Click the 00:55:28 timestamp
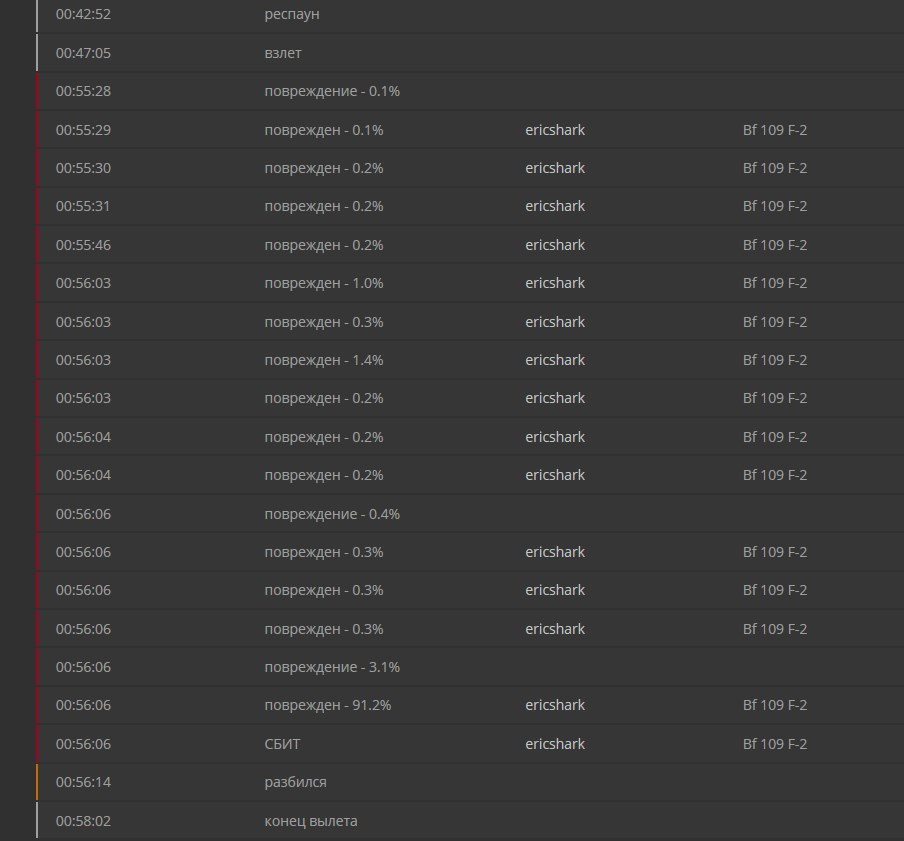904x841 pixels. (x=83, y=91)
